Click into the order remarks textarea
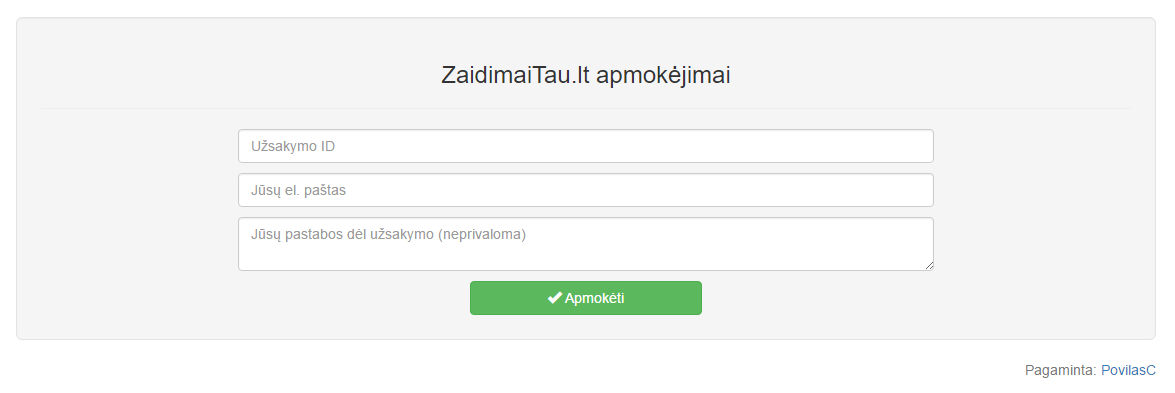 tap(585, 244)
